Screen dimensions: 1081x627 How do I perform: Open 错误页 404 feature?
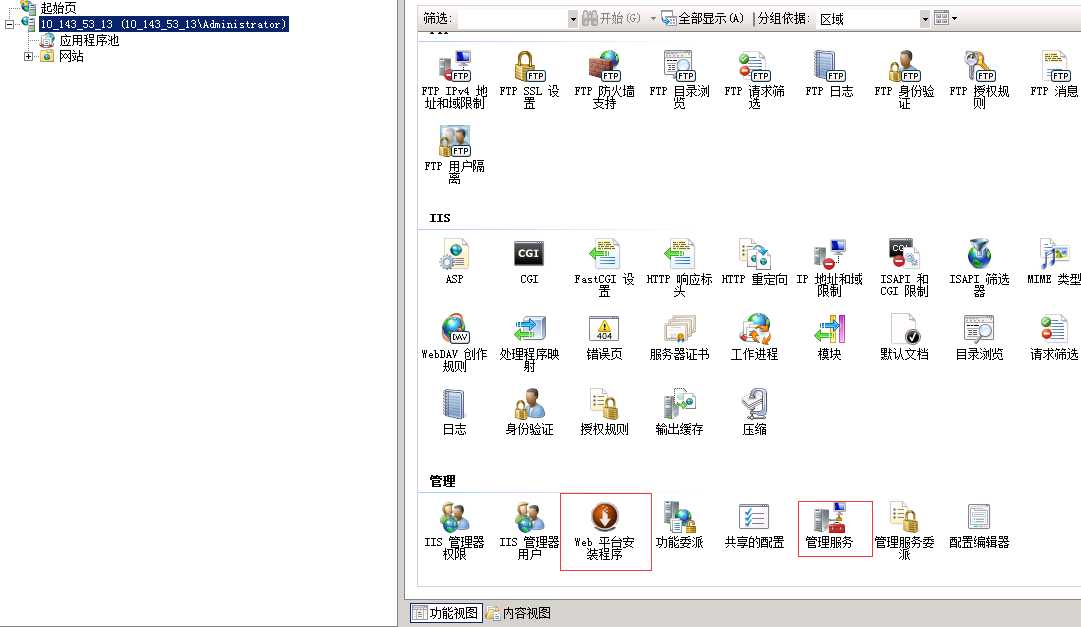(605, 337)
